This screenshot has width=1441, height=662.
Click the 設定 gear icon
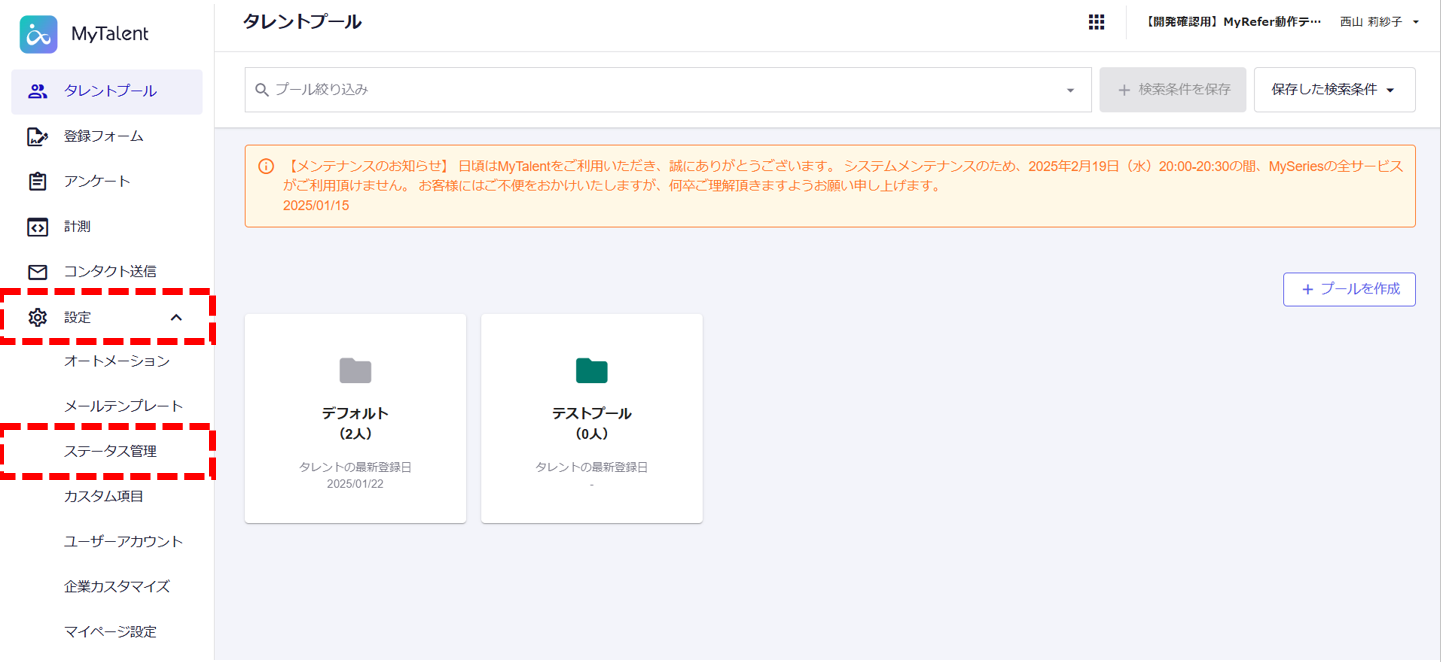[38, 318]
